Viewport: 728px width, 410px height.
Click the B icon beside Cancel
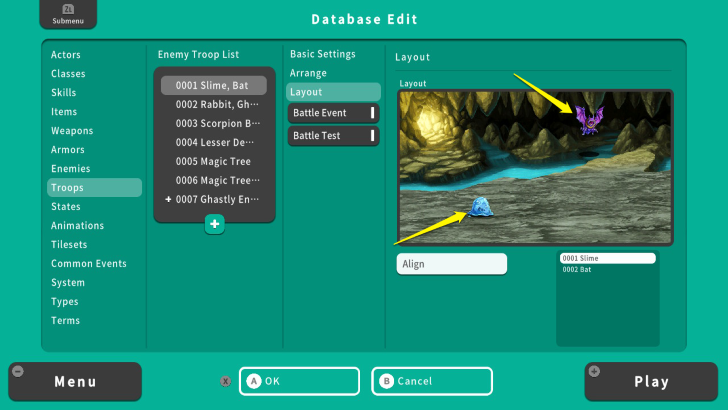click(x=387, y=381)
